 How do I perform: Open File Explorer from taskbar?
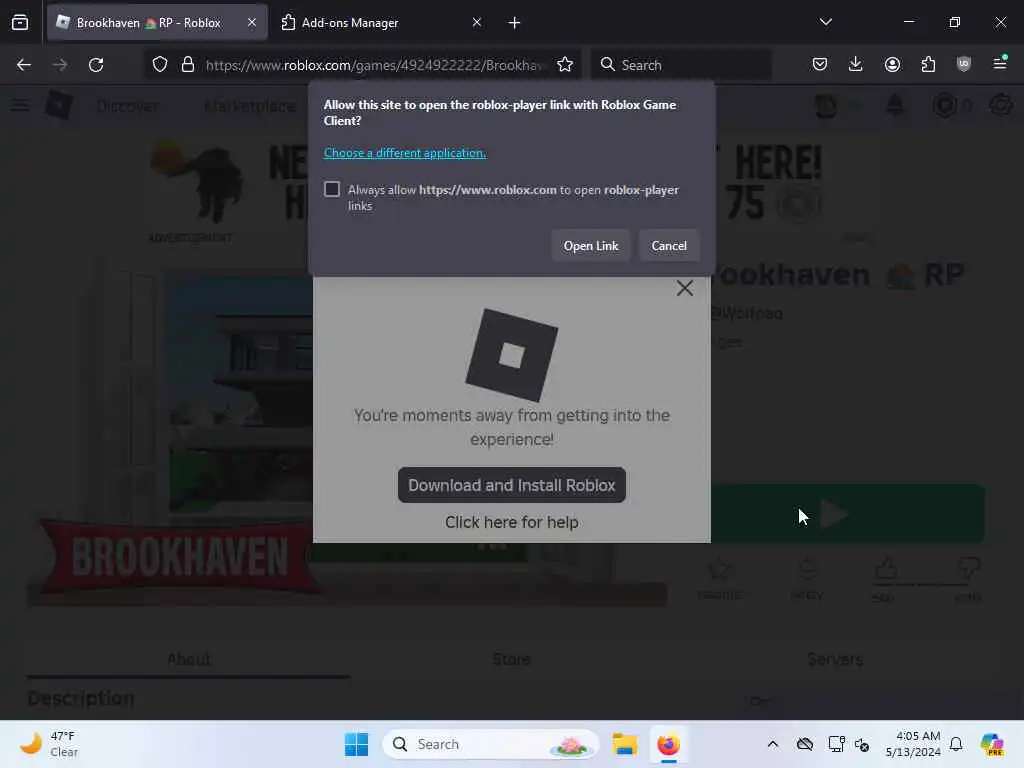(624, 744)
